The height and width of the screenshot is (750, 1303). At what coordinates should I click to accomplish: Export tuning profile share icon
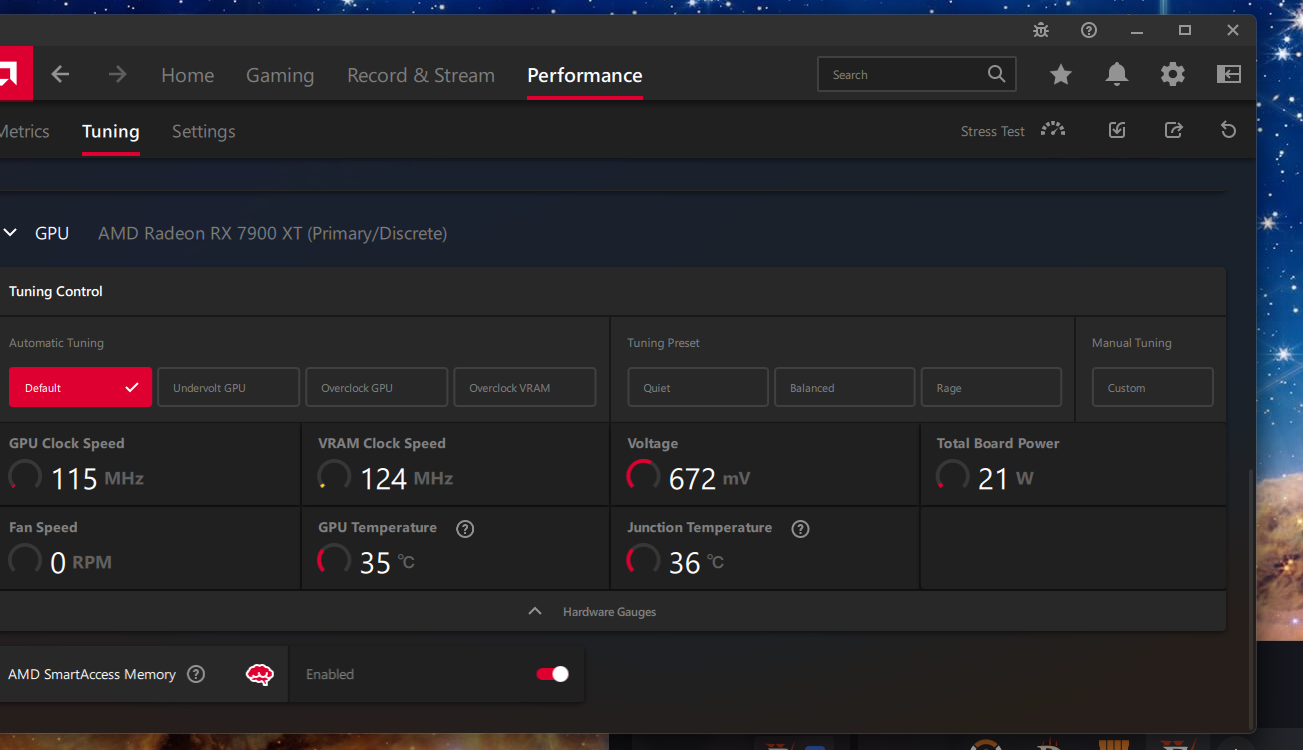click(x=1174, y=130)
